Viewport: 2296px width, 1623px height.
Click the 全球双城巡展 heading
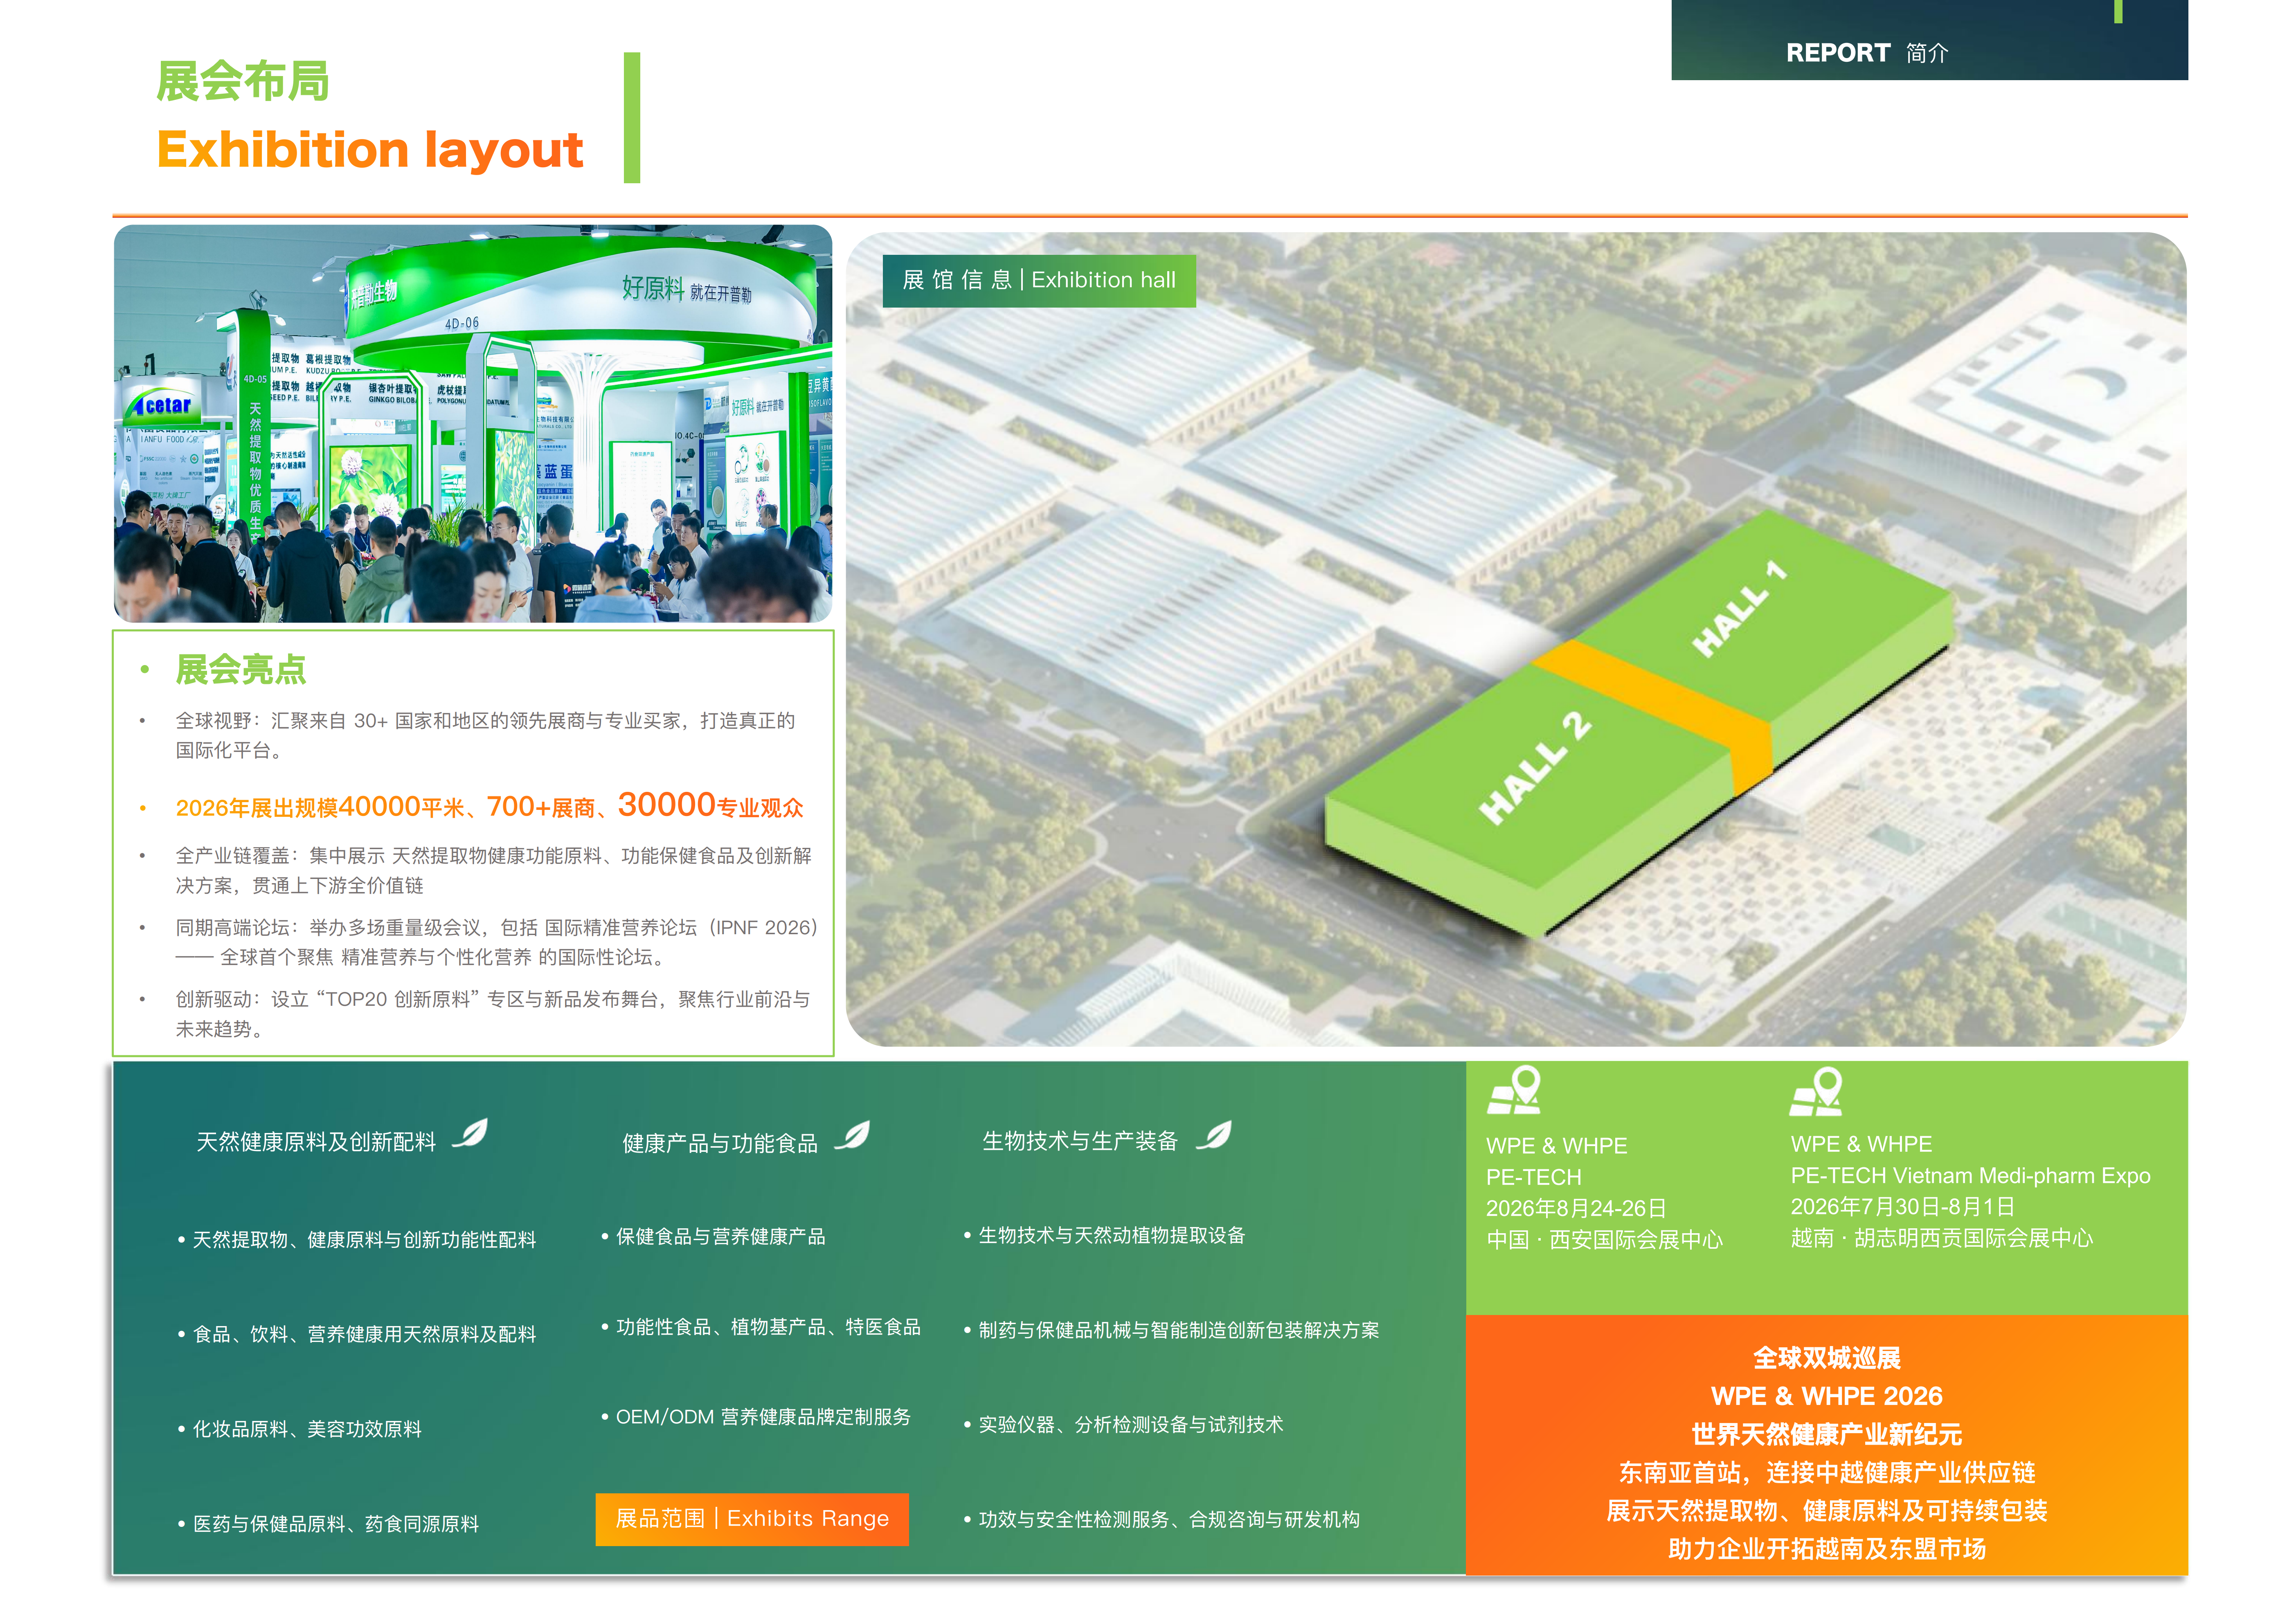1827,1358
